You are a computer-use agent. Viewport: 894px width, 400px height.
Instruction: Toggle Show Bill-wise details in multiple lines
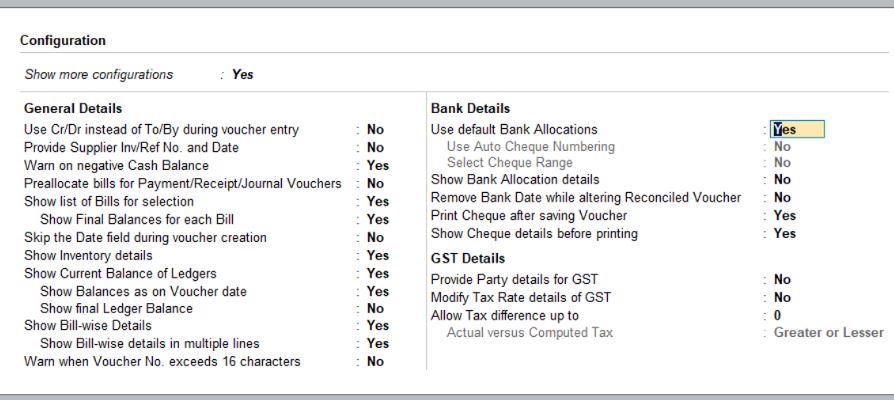377,344
